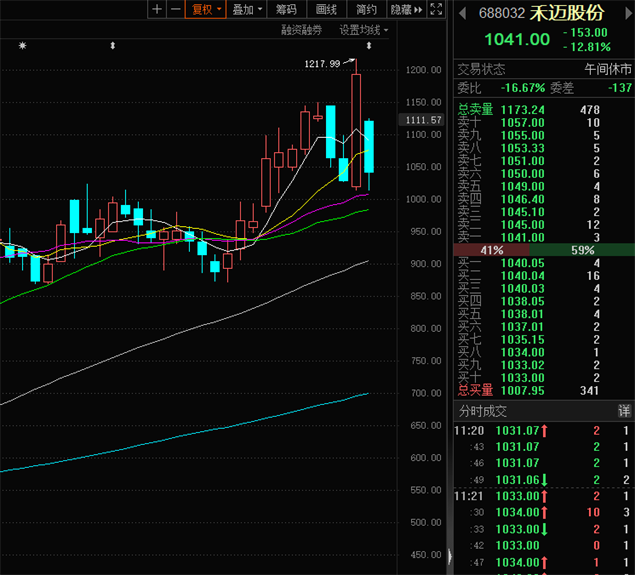The height and width of the screenshot is (575, 635).
Task: Open the 设置均线 moving average dropdown
Action: click(x=364, y=30)
